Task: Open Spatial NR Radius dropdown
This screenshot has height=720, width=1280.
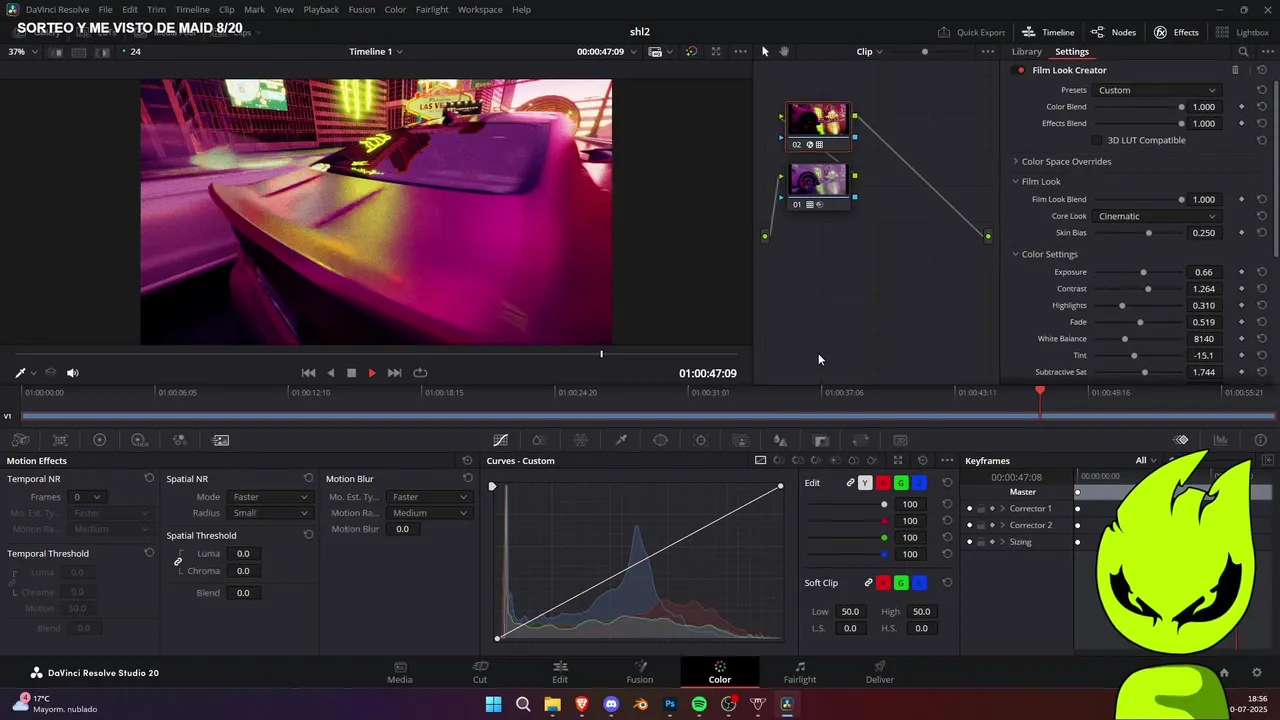Action: (x=270, y=513)
